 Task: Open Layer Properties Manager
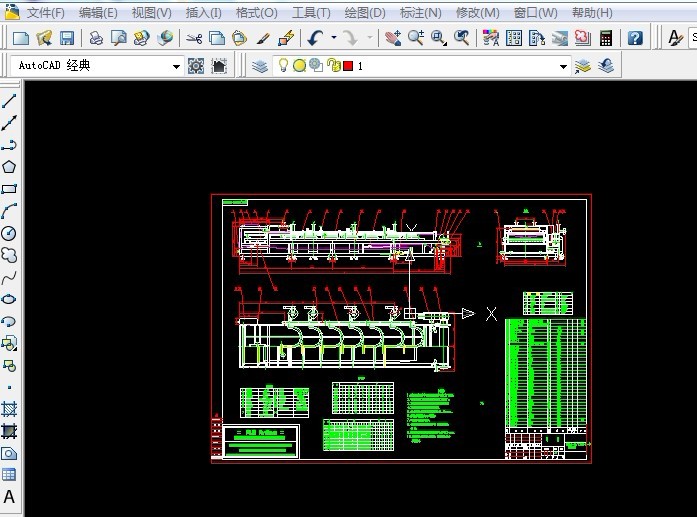[260, 66]
